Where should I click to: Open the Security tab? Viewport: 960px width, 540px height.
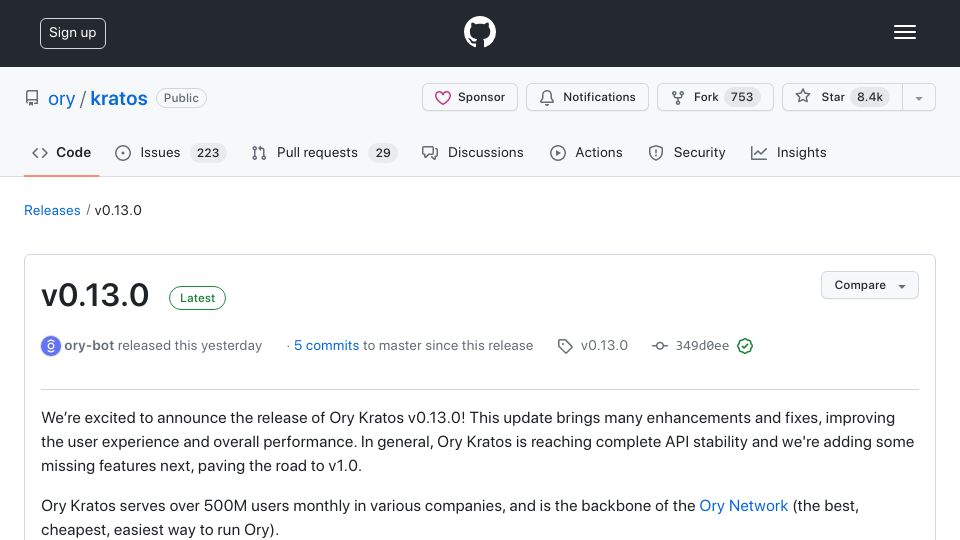click(x=687, y=152)
